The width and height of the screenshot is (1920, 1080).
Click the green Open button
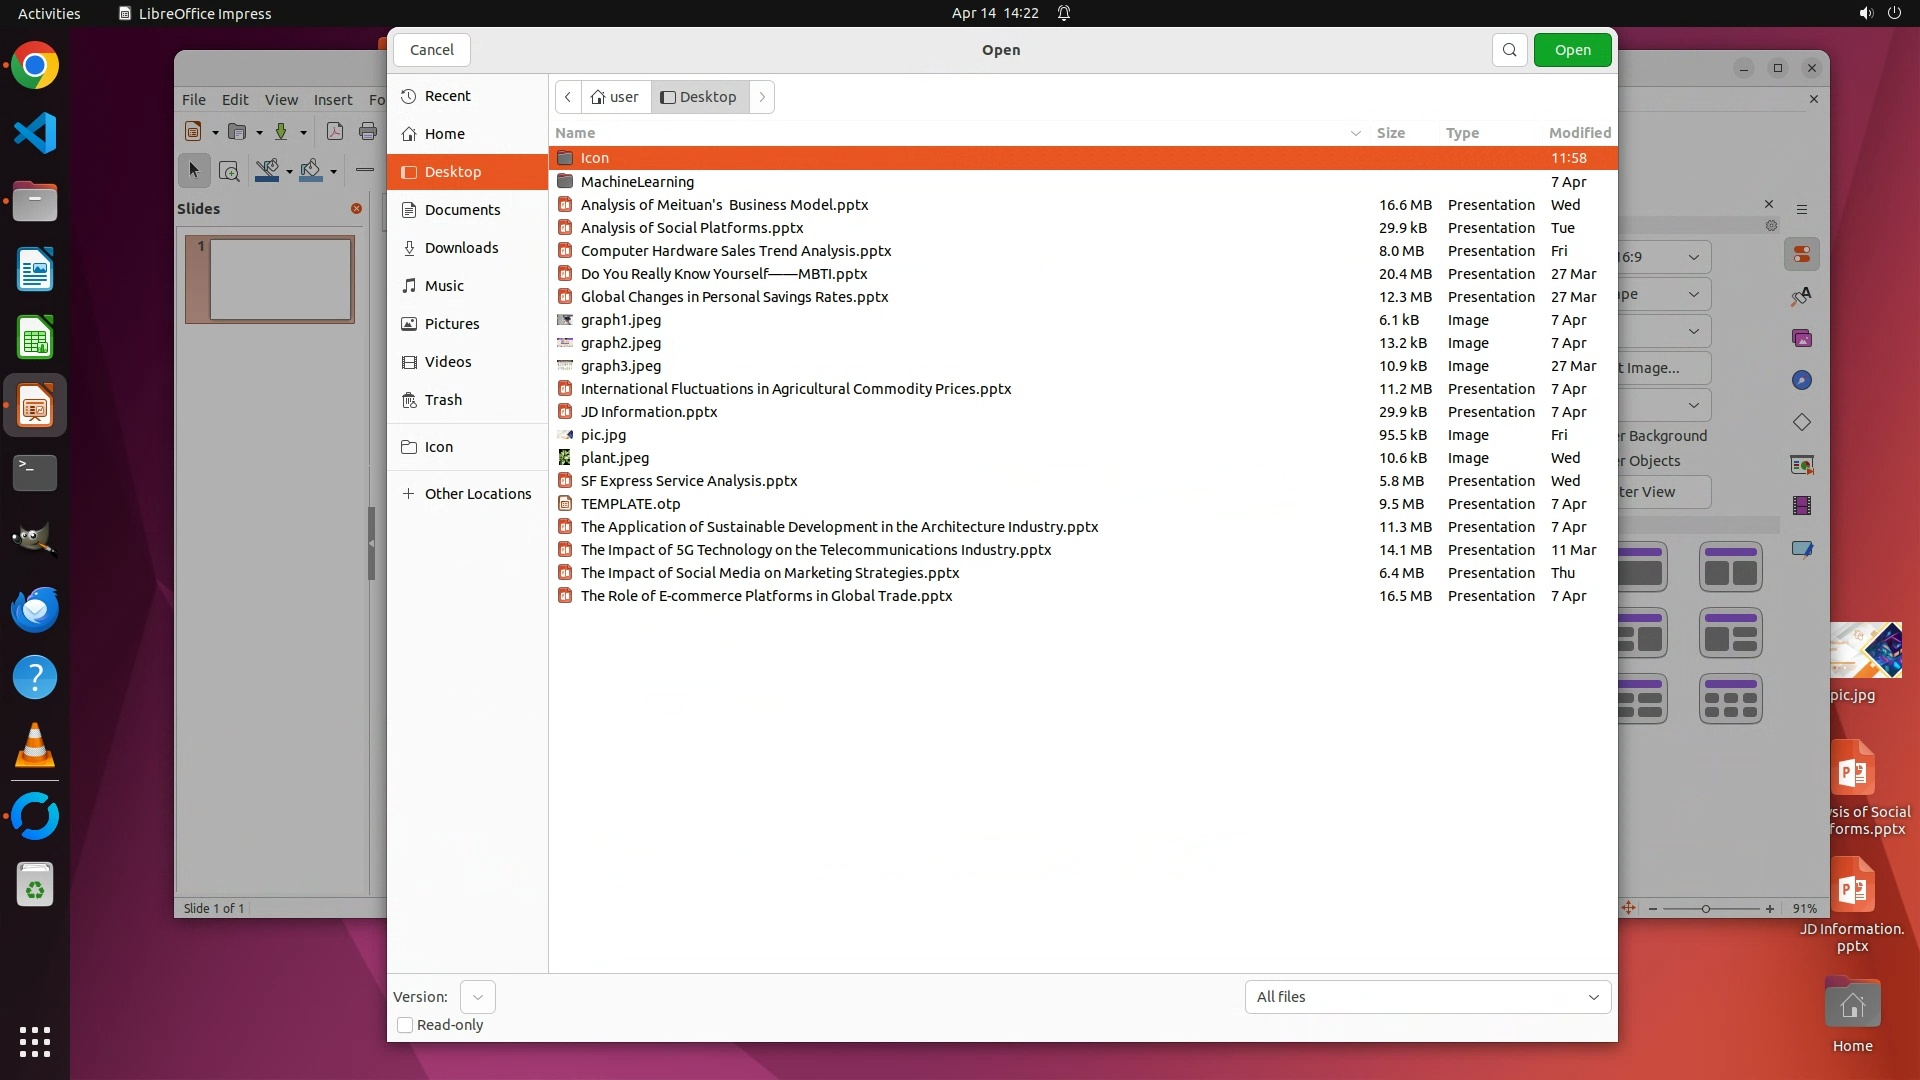[1572, 50]
